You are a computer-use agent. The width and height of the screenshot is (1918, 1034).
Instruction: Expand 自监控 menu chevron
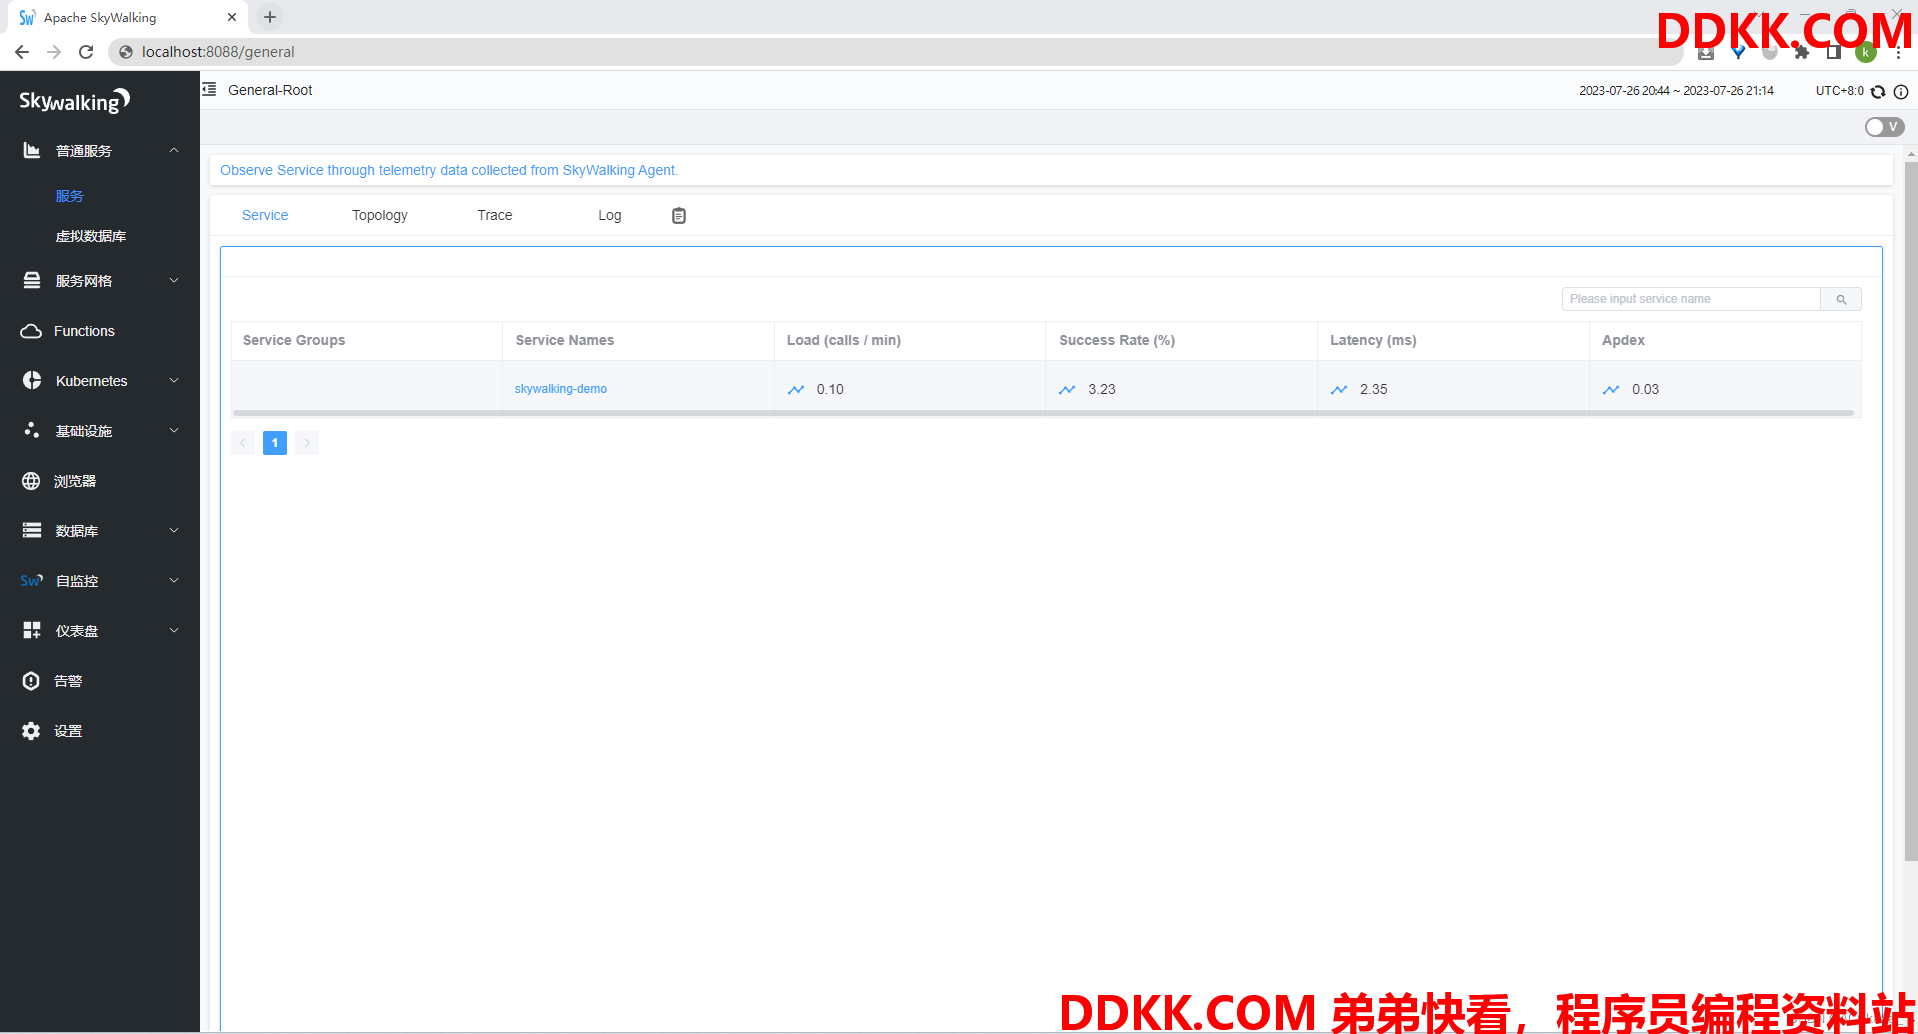click(174, 580)
